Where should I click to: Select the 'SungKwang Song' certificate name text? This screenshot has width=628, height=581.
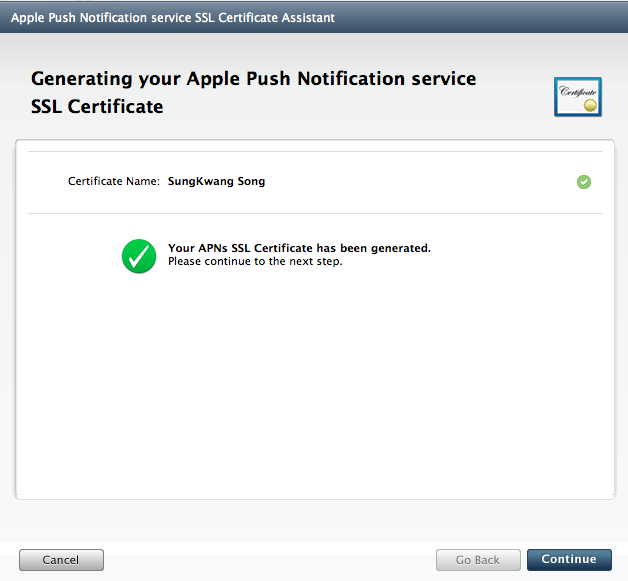[x=216, y=181]
